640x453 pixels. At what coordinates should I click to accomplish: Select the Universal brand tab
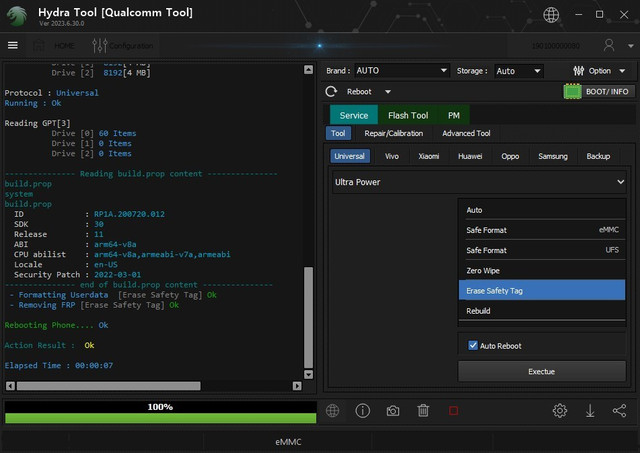point(349,156)
